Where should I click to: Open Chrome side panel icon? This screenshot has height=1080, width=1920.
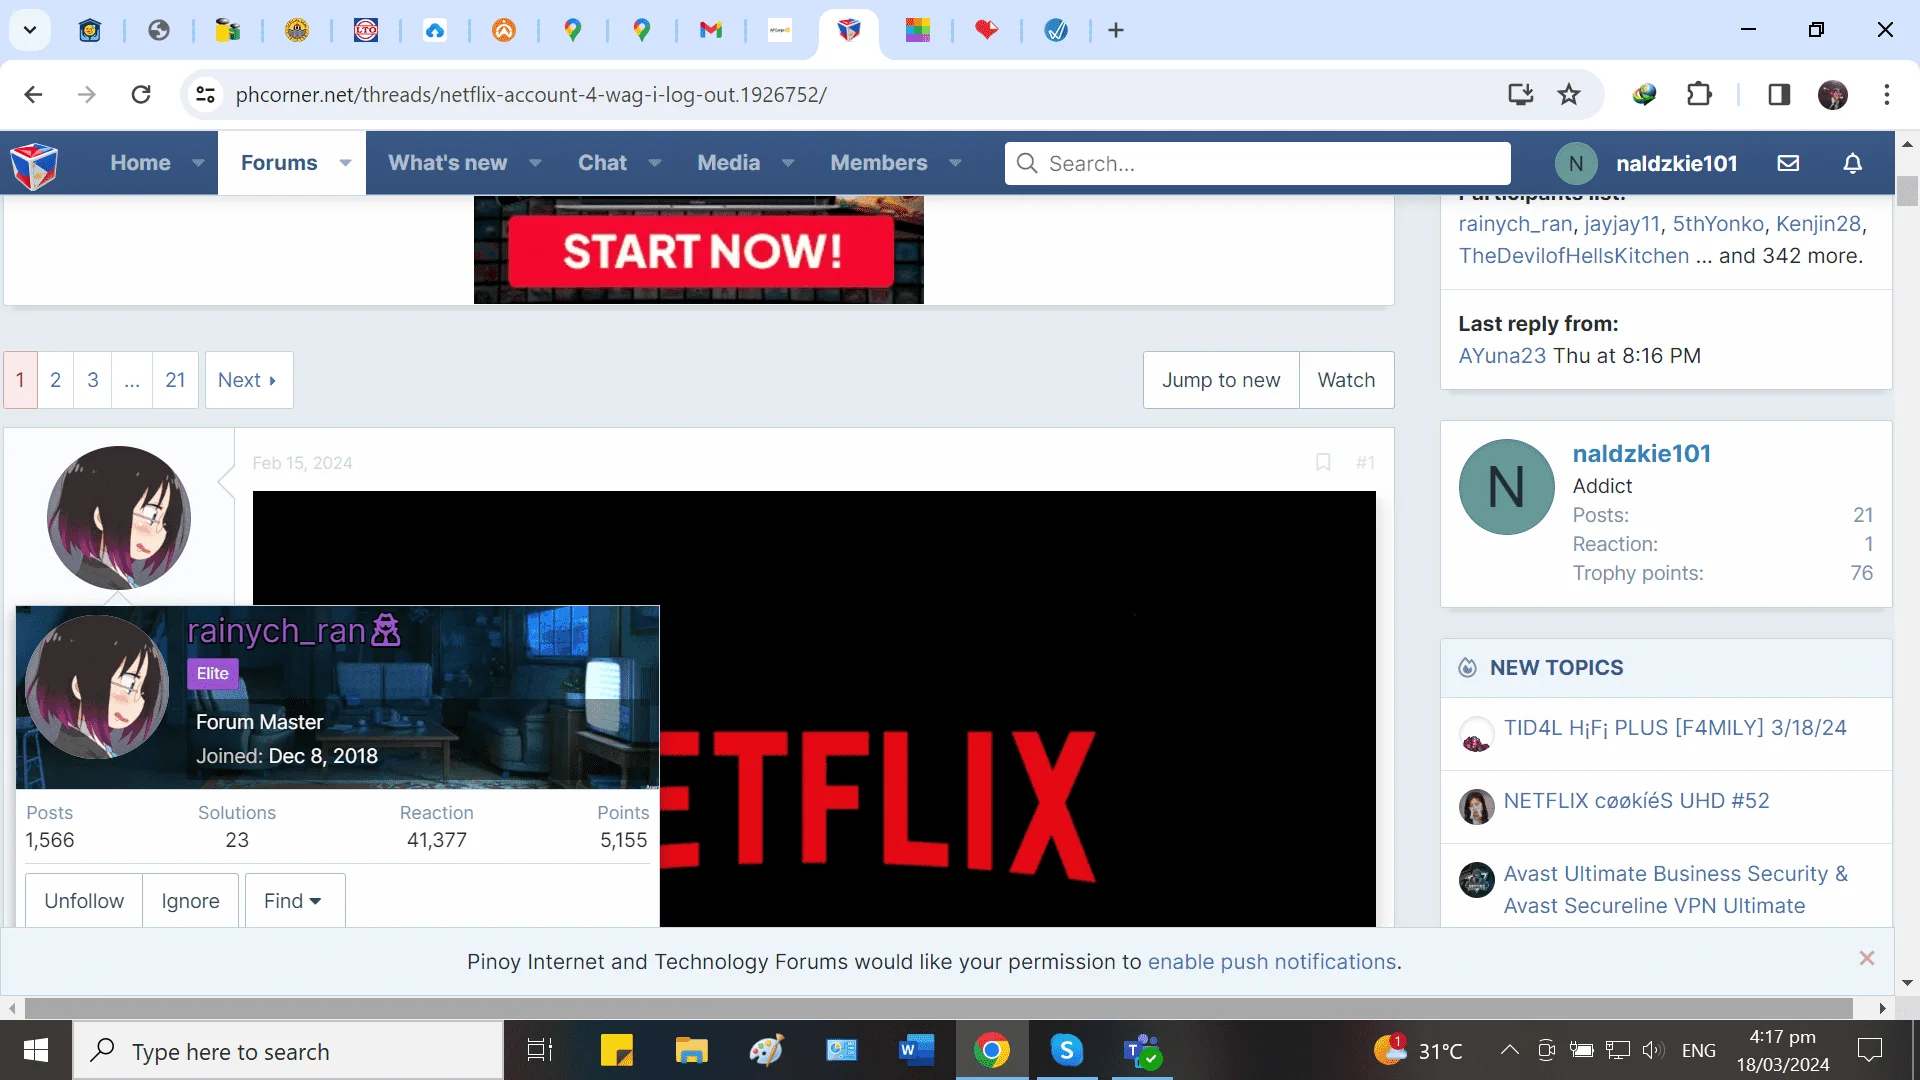click(x=1778, y=95)
